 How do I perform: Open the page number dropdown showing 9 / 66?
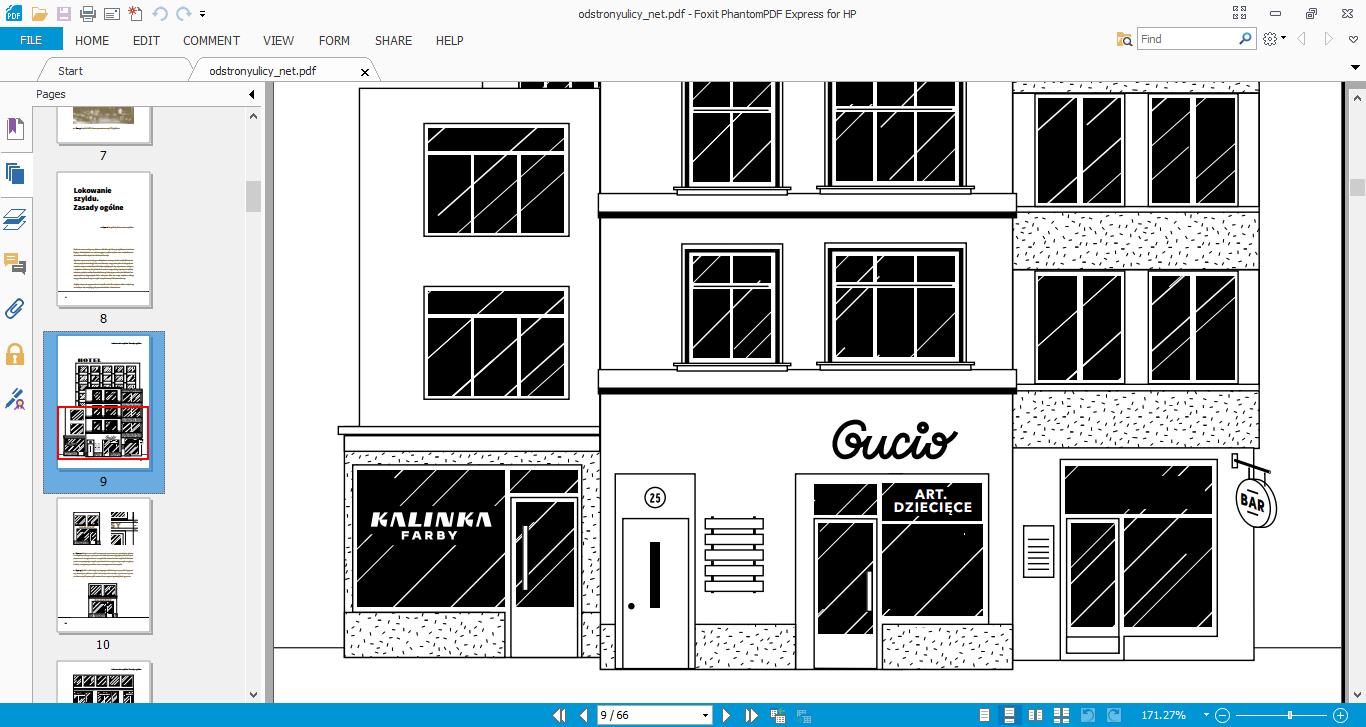[x=706, y=715]
